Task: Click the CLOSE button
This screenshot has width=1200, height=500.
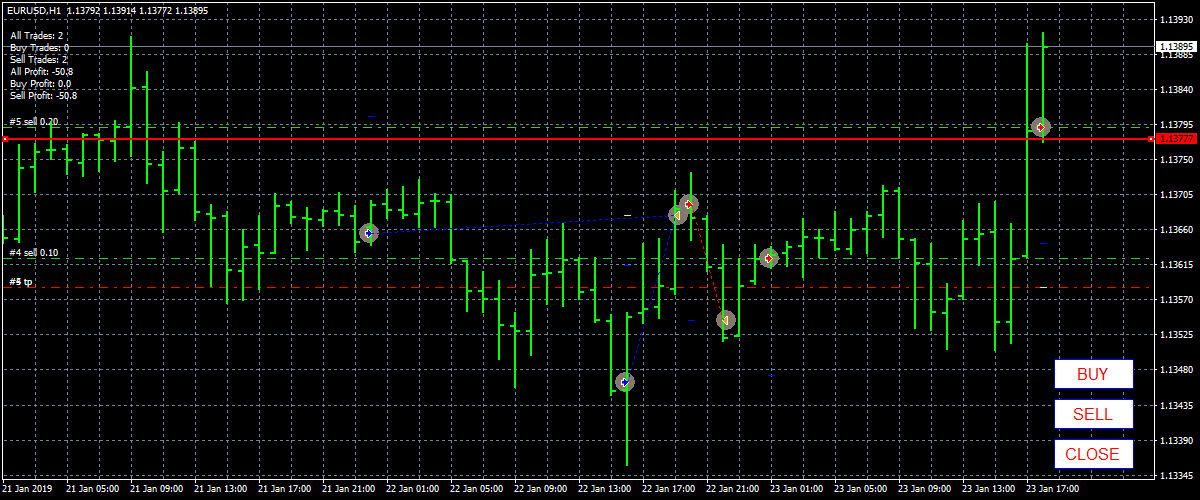Action: point(1093,454)
